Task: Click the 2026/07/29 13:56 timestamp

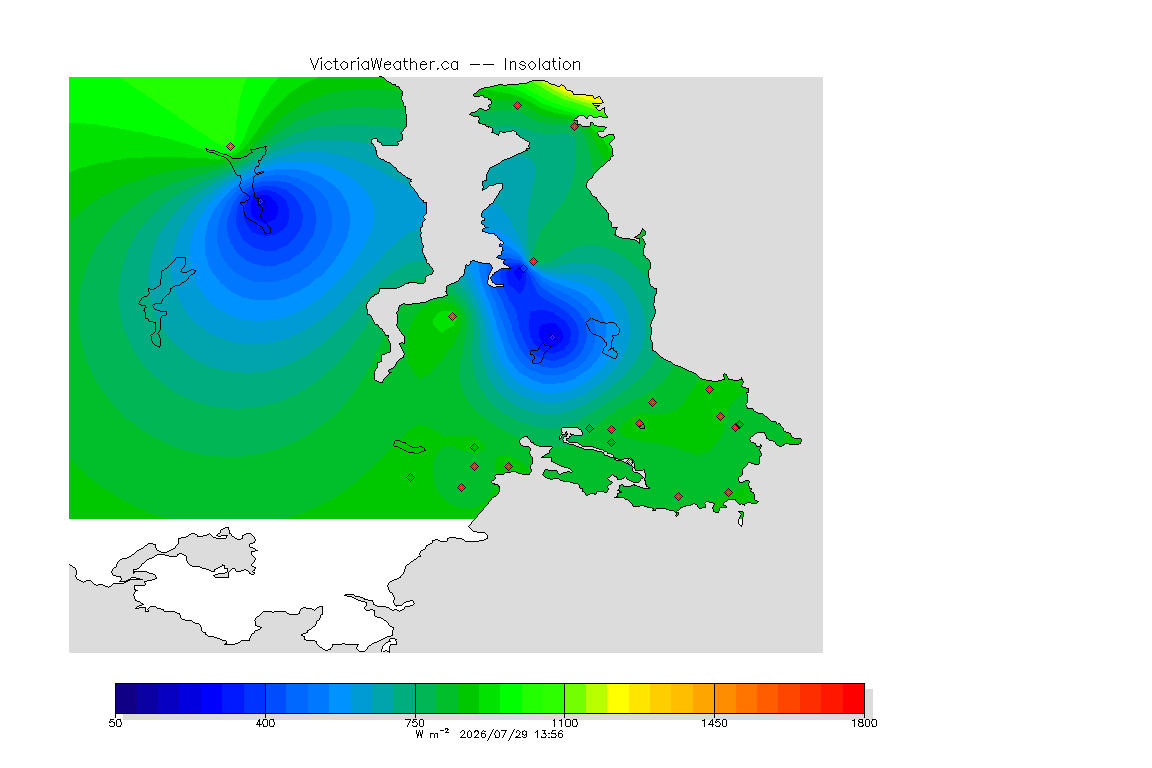Action: (x=511, y=734)
